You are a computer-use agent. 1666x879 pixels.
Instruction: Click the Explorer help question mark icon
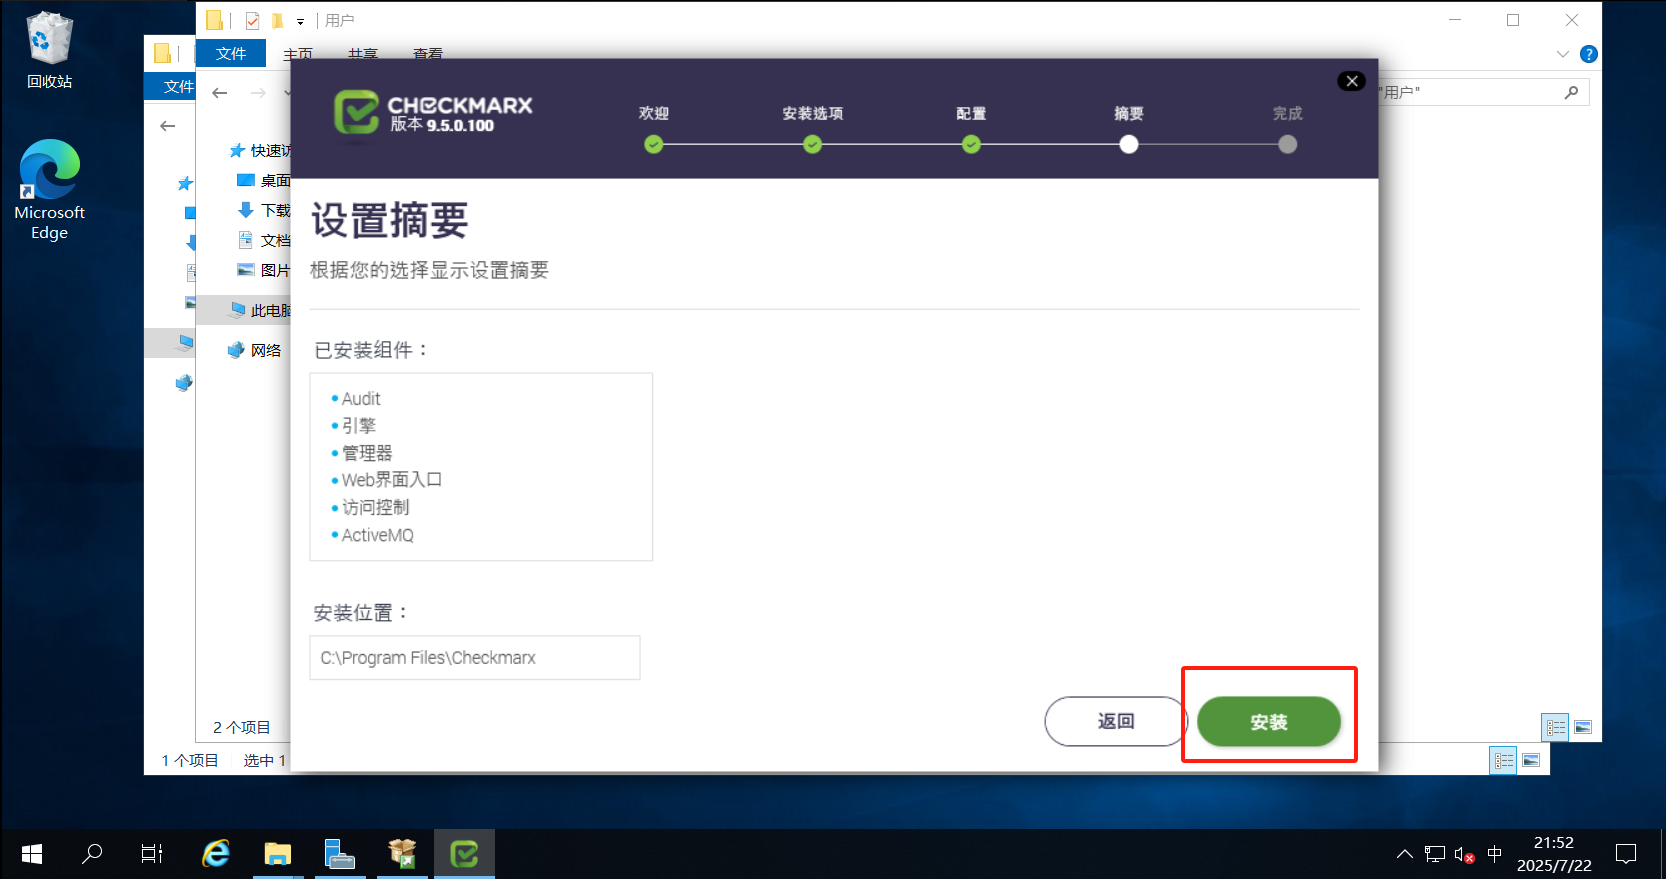click(1588, 54)
